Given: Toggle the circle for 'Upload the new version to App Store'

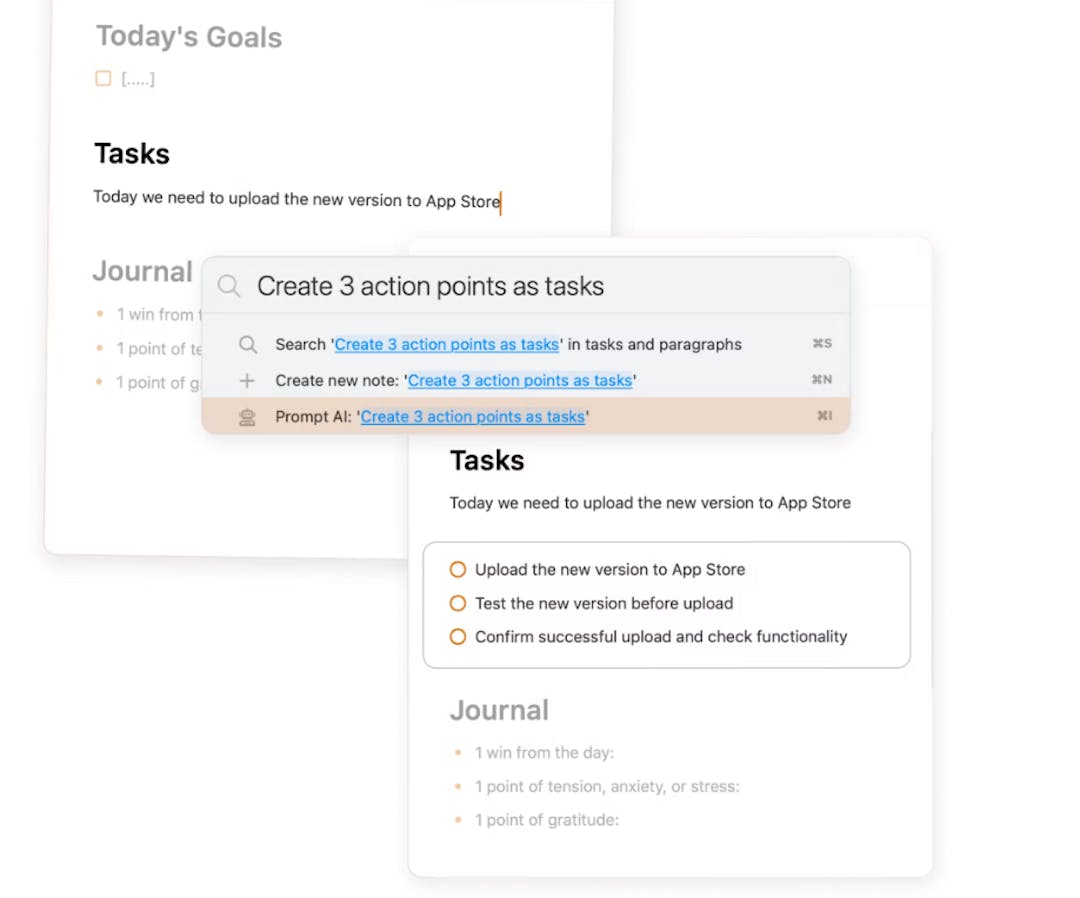Looking at the screenshot, I should (x=457, y=569).
